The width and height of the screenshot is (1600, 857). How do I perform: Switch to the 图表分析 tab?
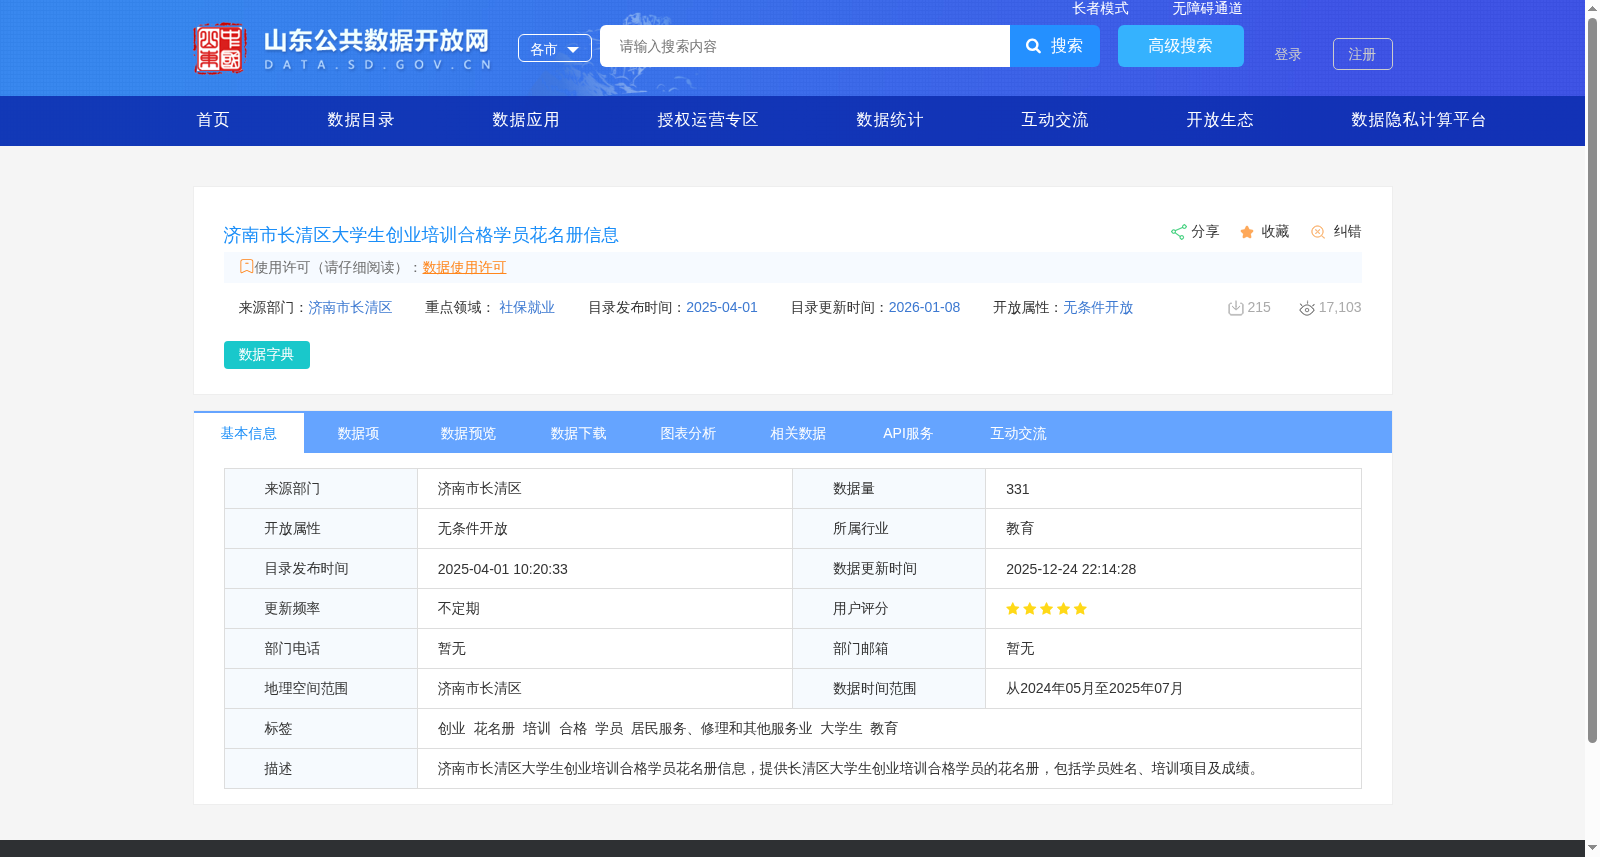pyautogui.click(x=689, y=433)
